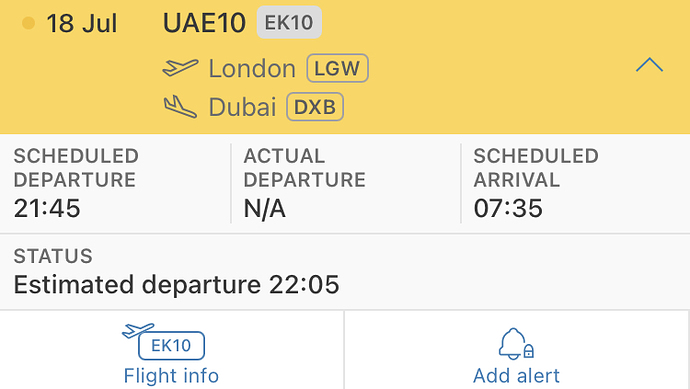Click the landing airplane icon beside Dubai
Image resolution: width=690 pixels, height=389 pixels.
point(180,106)
